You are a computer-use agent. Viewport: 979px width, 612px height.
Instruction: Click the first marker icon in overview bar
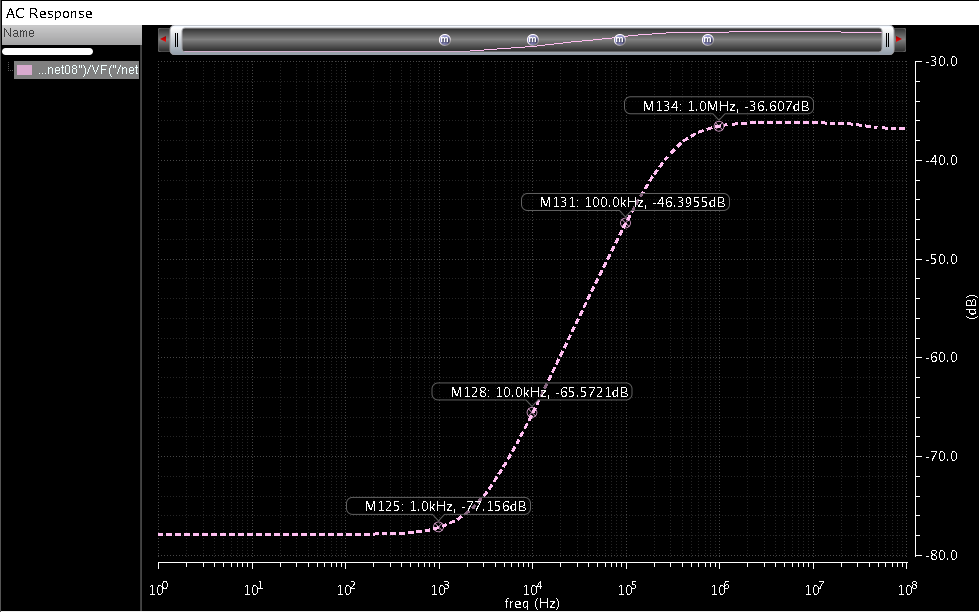tap(445, 39)
